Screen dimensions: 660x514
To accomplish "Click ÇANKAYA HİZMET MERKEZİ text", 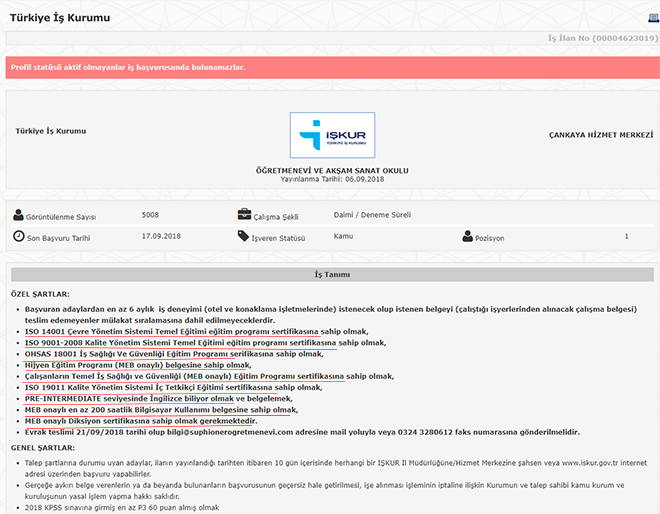I will (x=601, y=135).
